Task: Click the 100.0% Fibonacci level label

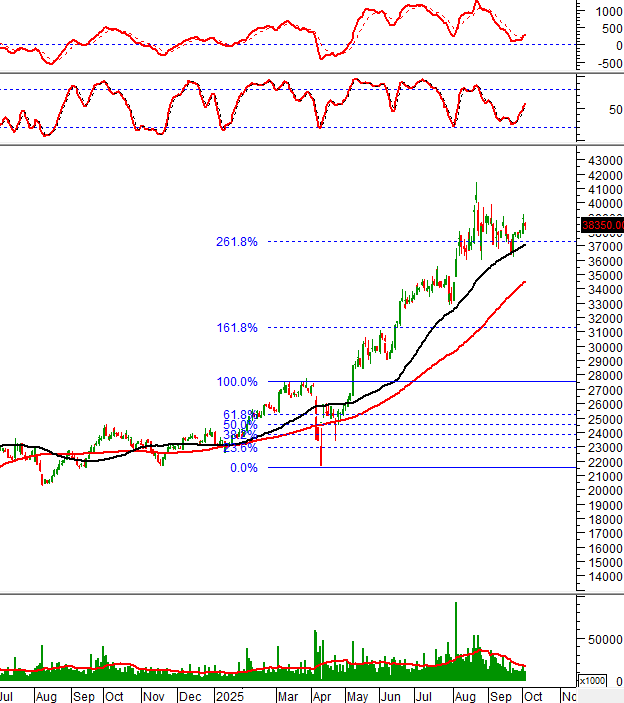Action: (x=236, y=381)
